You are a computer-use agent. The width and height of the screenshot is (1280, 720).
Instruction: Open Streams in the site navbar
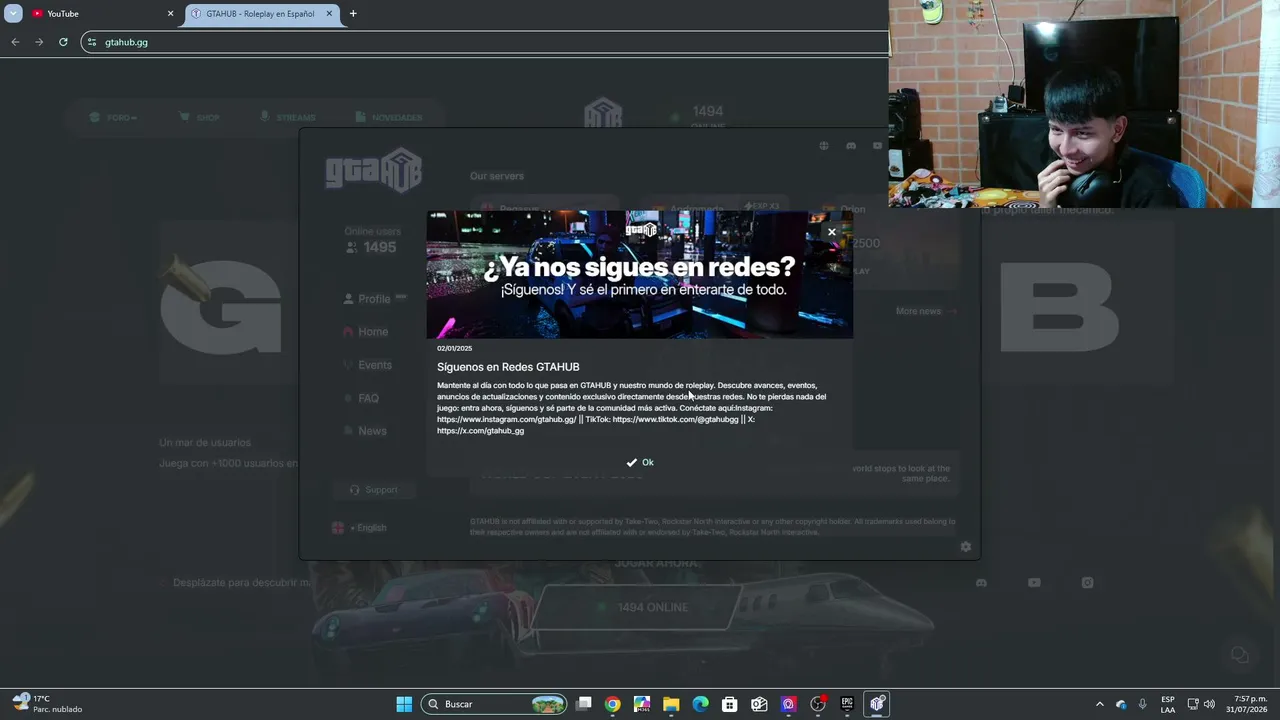pos(288,118)
